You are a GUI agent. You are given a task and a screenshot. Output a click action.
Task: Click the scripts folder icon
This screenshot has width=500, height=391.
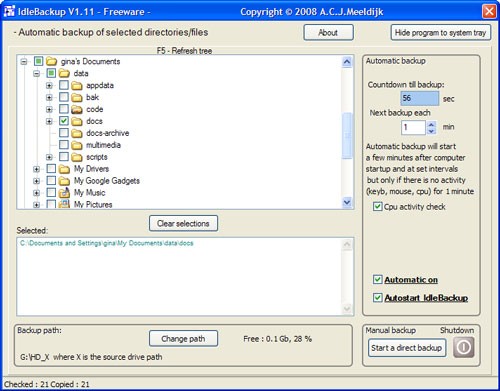coord(77,157)
